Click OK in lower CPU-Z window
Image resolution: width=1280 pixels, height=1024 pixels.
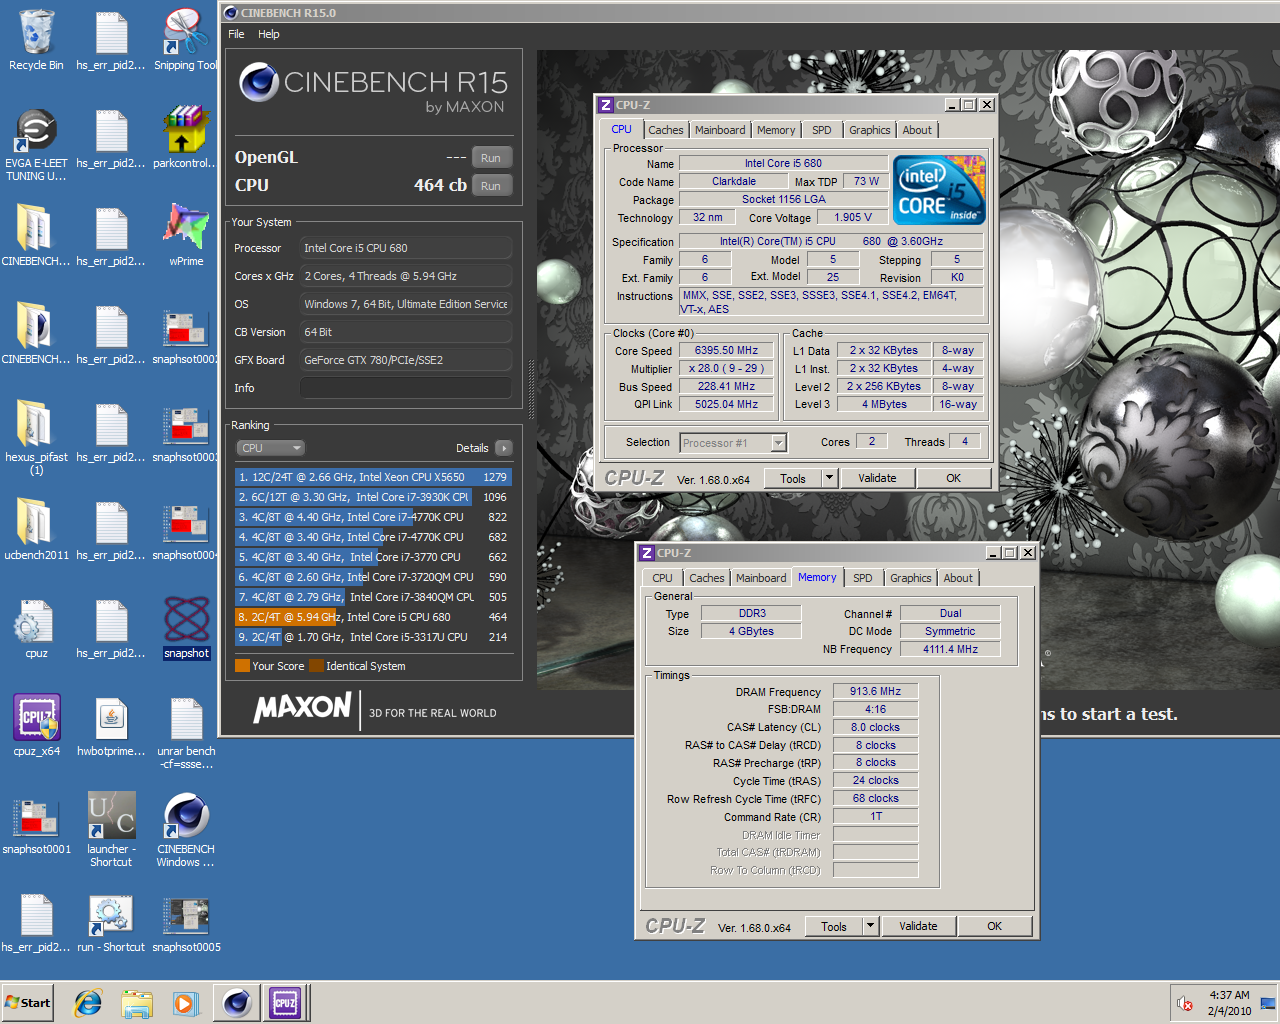(x=995, y=926)
